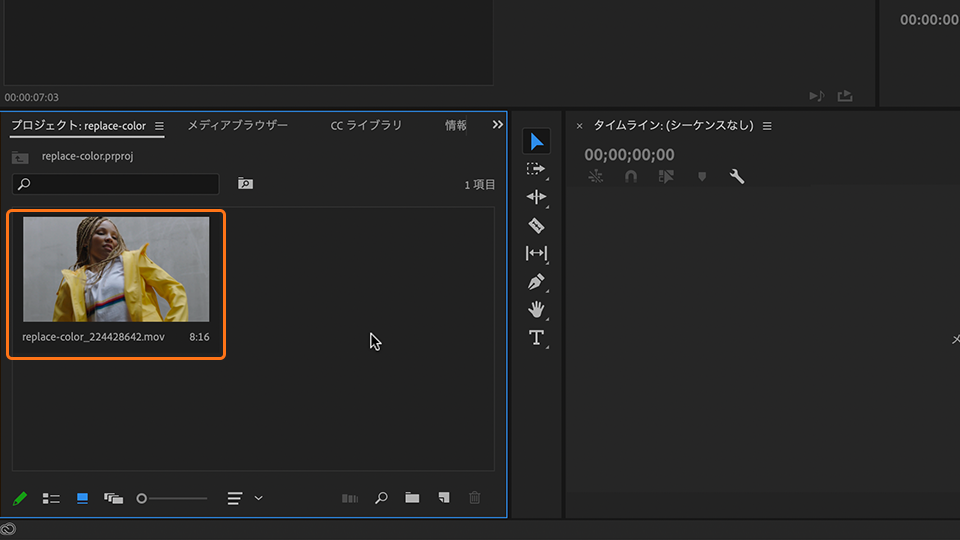Select the Track Select Forward tool
The image size is (960, 540).
(x=536, y=169)
